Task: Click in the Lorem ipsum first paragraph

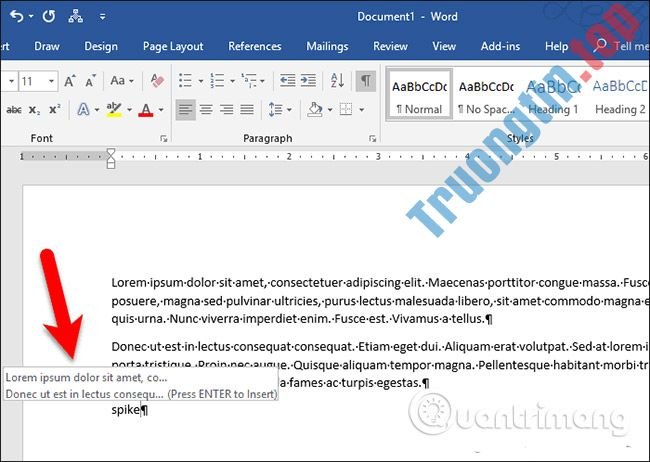Action: (x=379, y=301)
